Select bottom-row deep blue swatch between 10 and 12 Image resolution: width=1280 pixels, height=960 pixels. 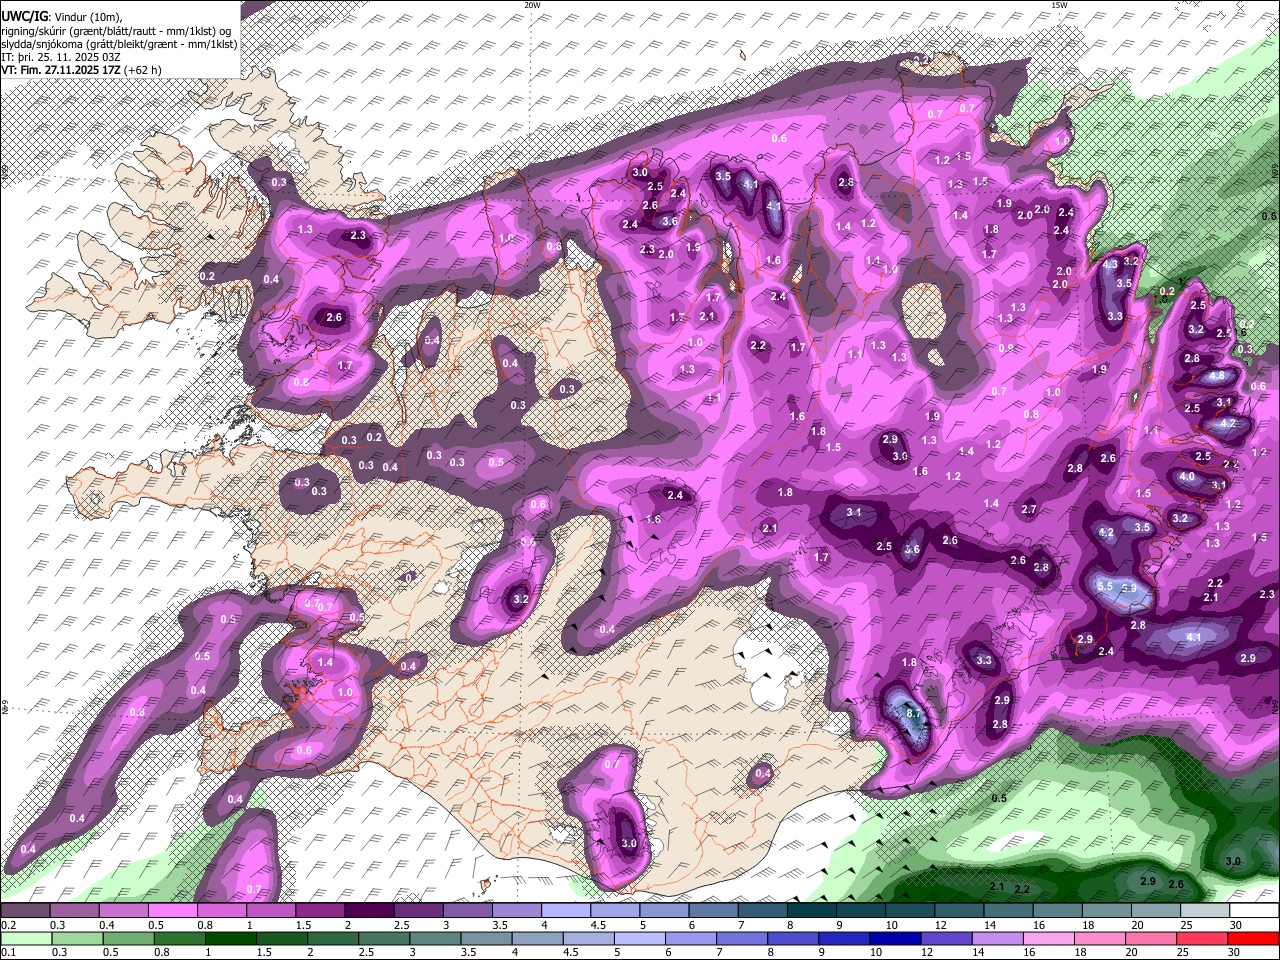895,938
